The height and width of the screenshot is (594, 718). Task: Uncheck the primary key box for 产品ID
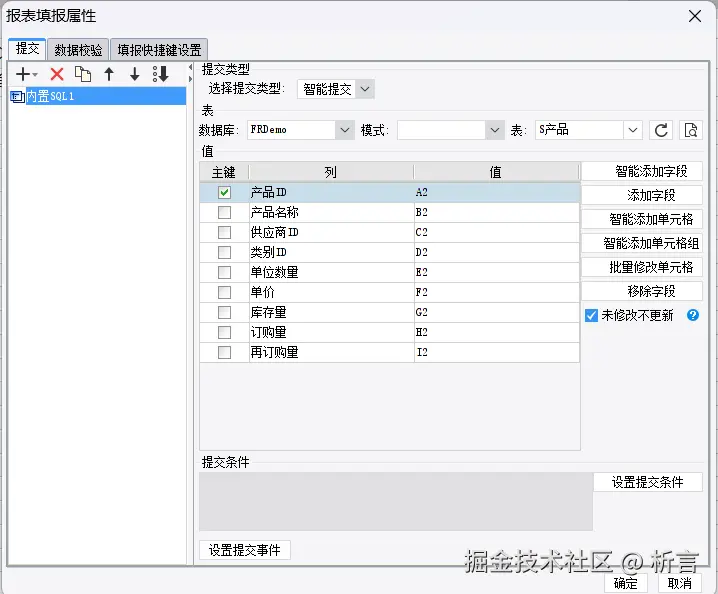[x=224, y=192]
